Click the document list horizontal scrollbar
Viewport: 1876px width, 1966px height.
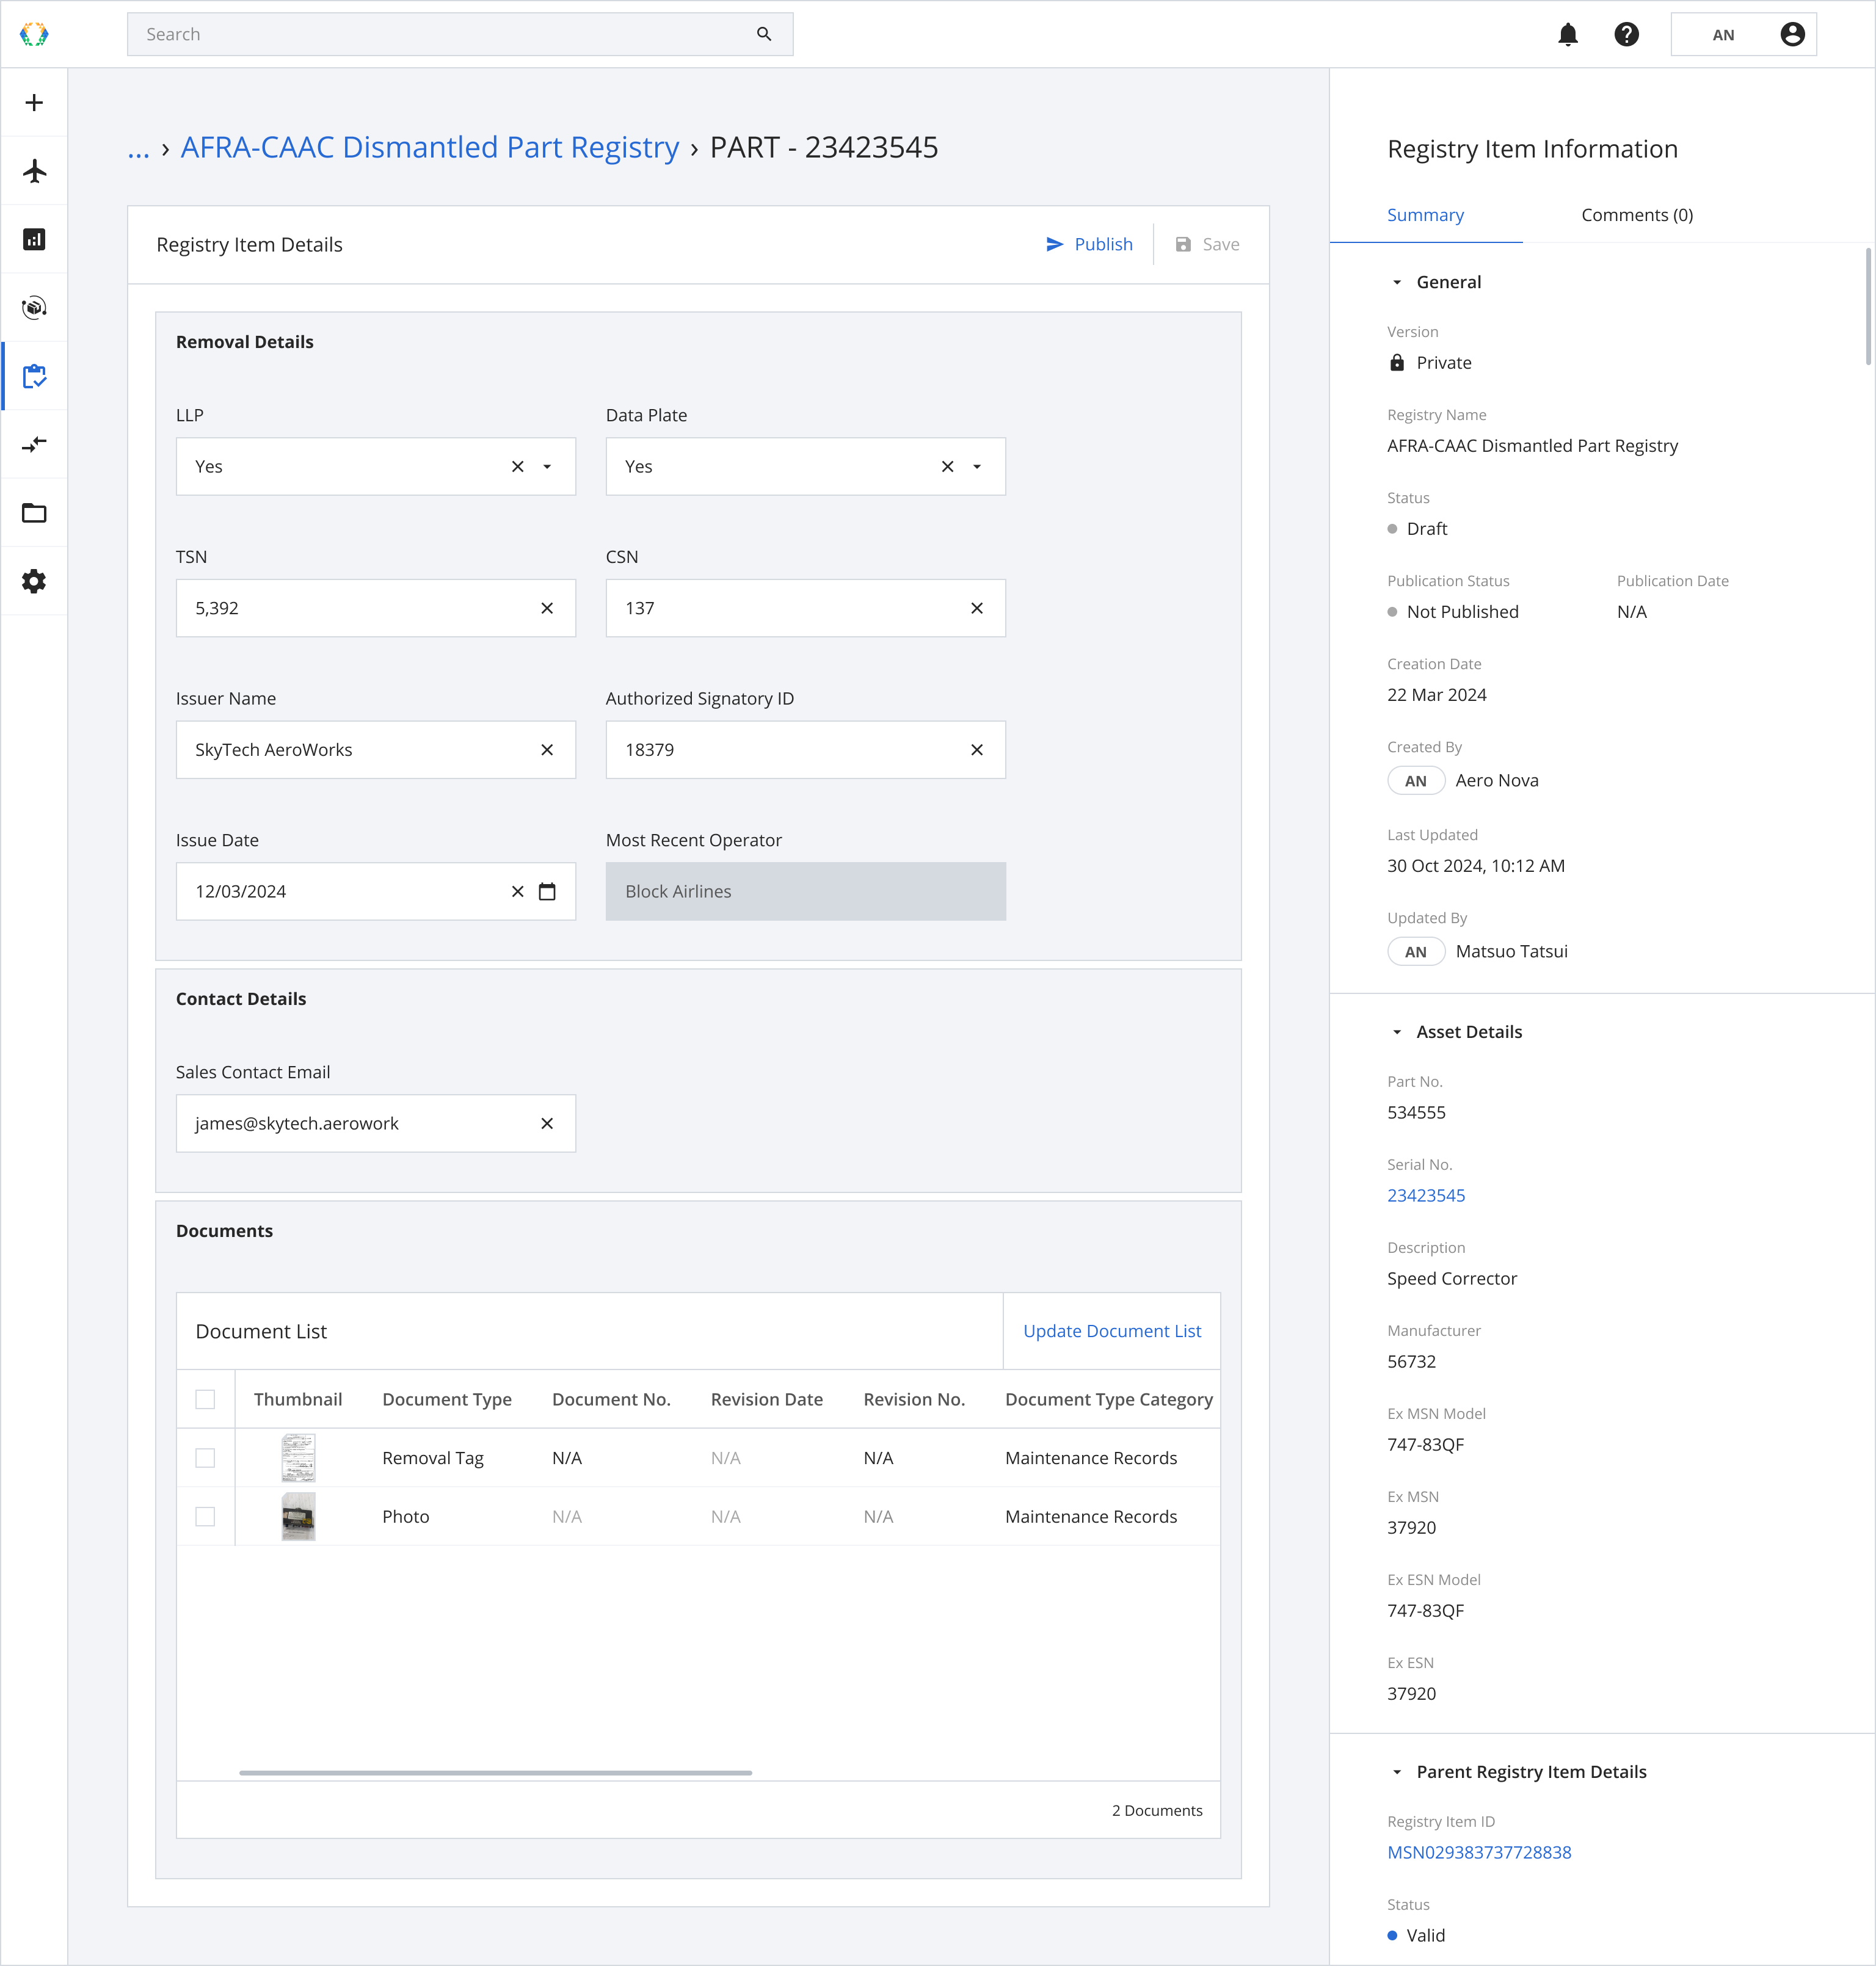(495, 1773)
